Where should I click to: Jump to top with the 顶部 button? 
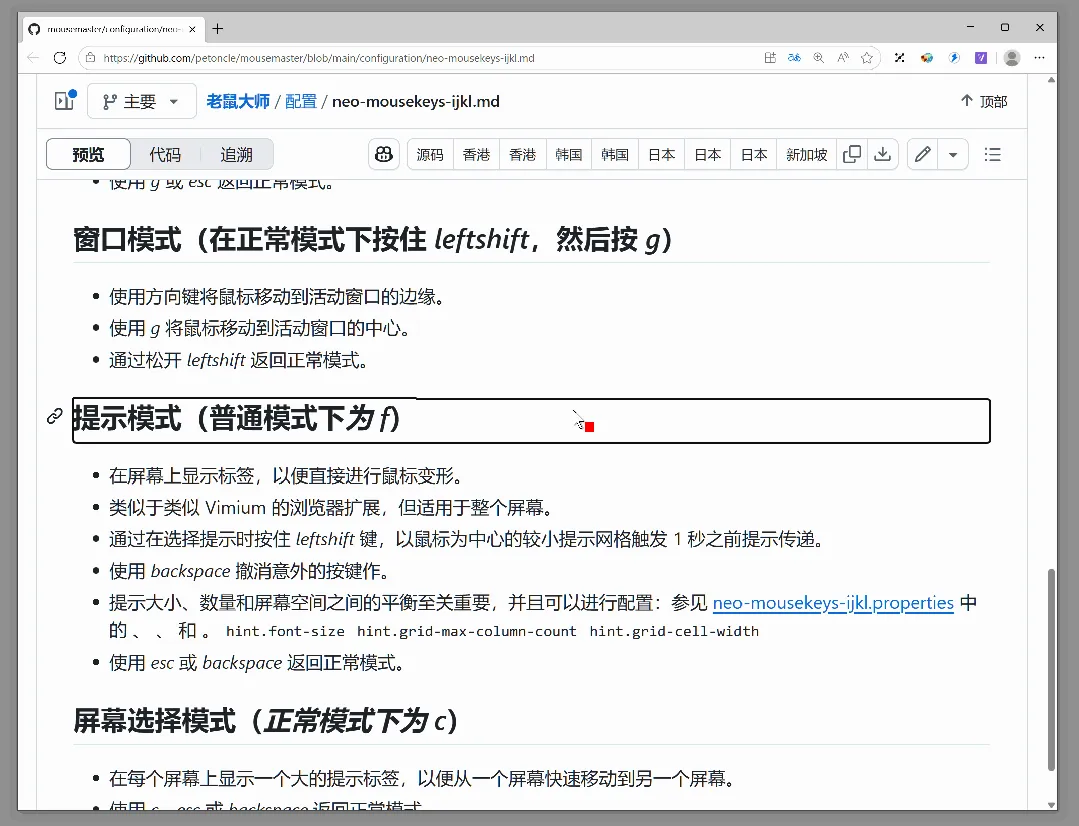click(x=984, y=101)
